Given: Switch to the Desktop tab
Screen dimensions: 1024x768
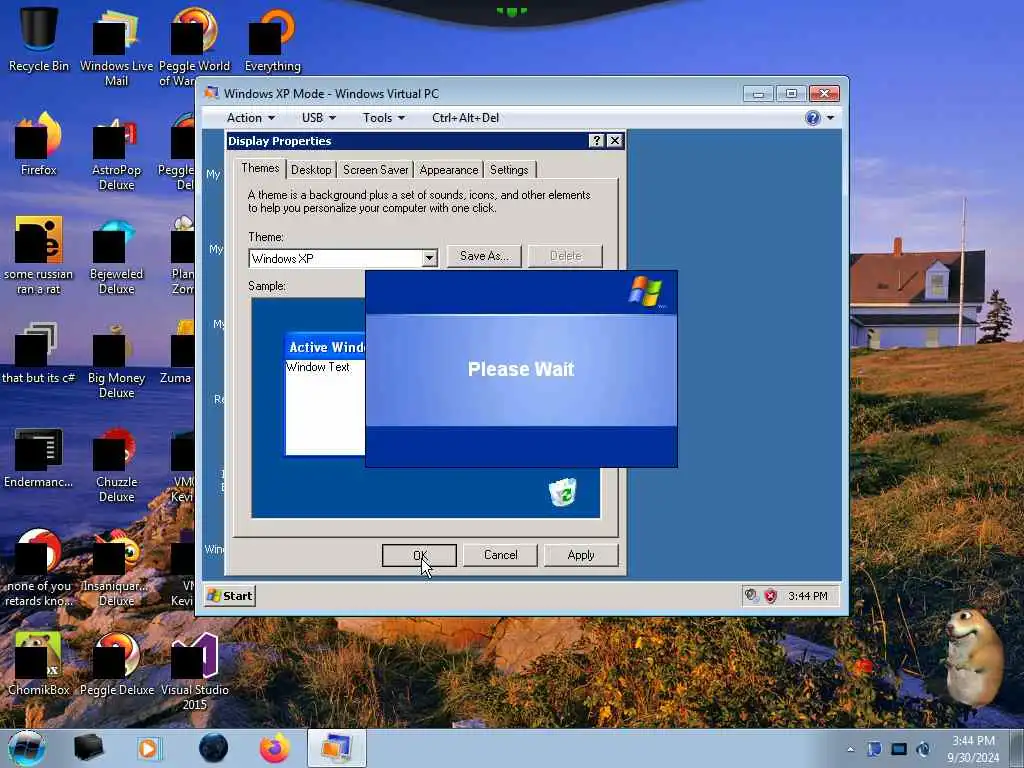Looking at the screenshot, I should pos(311,170).
